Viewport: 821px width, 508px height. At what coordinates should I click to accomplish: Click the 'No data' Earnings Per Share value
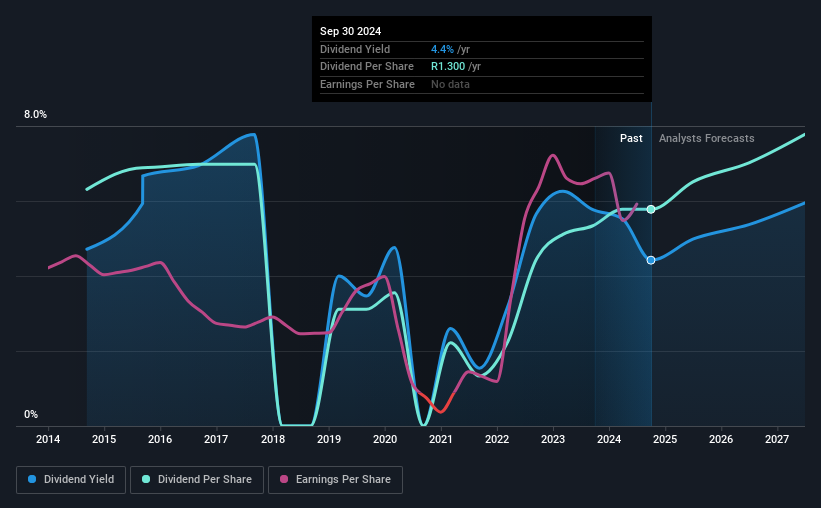(x=450, y=84)
